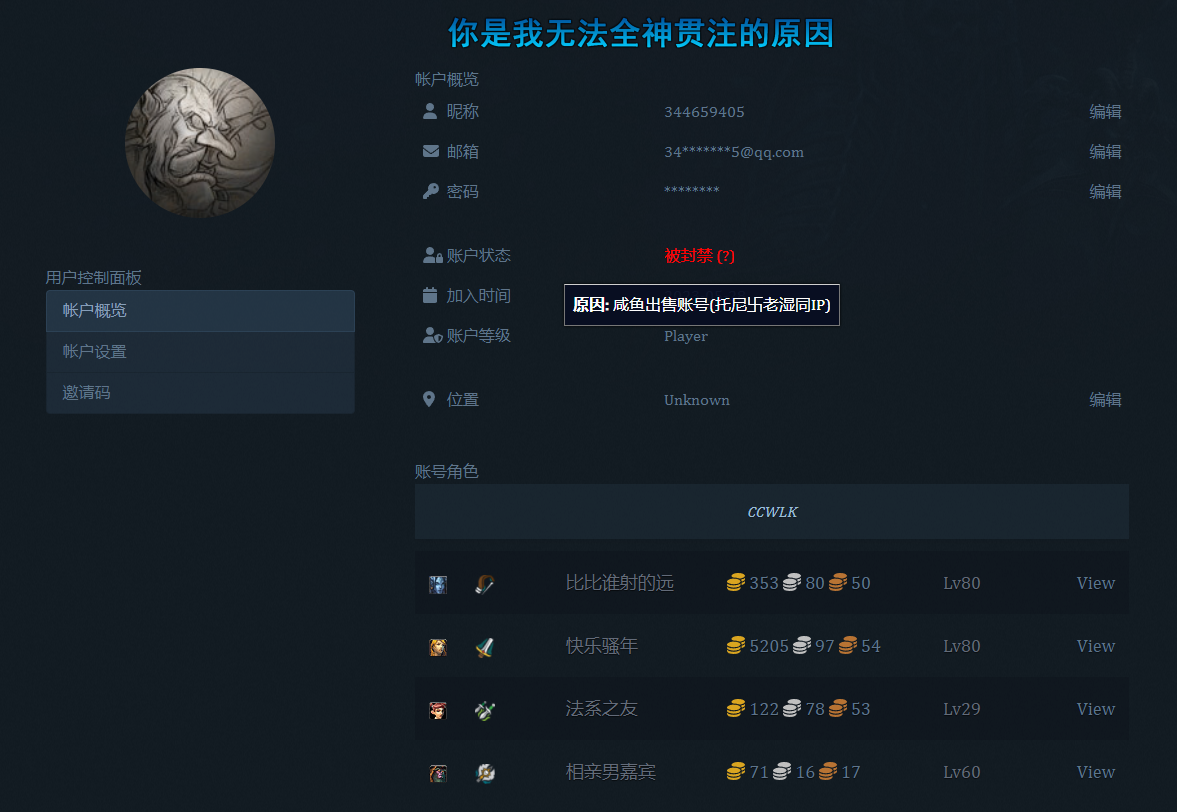Image resolution: width=1177 pixels, height=812 pixels.
Task: View the Lv29 character 法系之友
Action: tap(1095, 709)
